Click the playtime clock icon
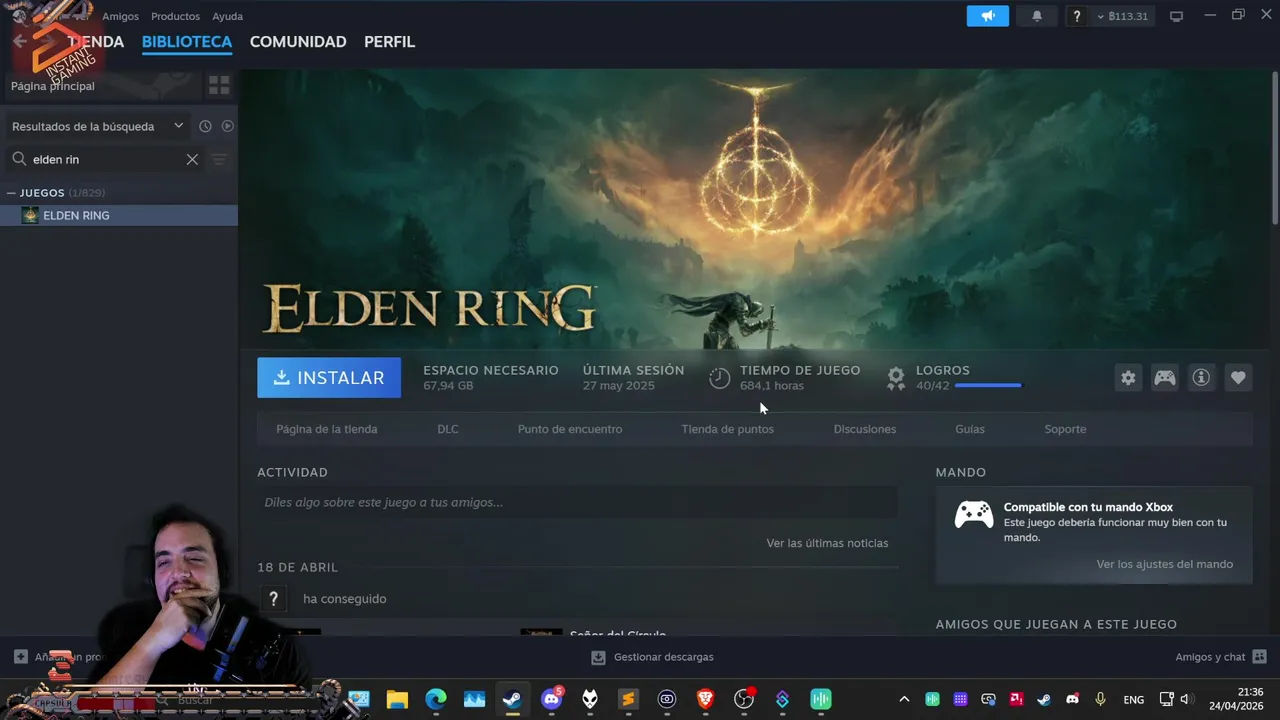 click(720, 378)
